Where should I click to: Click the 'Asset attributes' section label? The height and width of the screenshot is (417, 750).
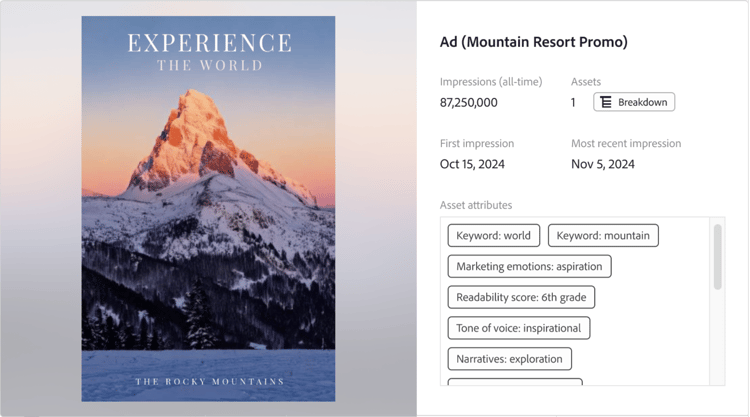pos(476,205)
